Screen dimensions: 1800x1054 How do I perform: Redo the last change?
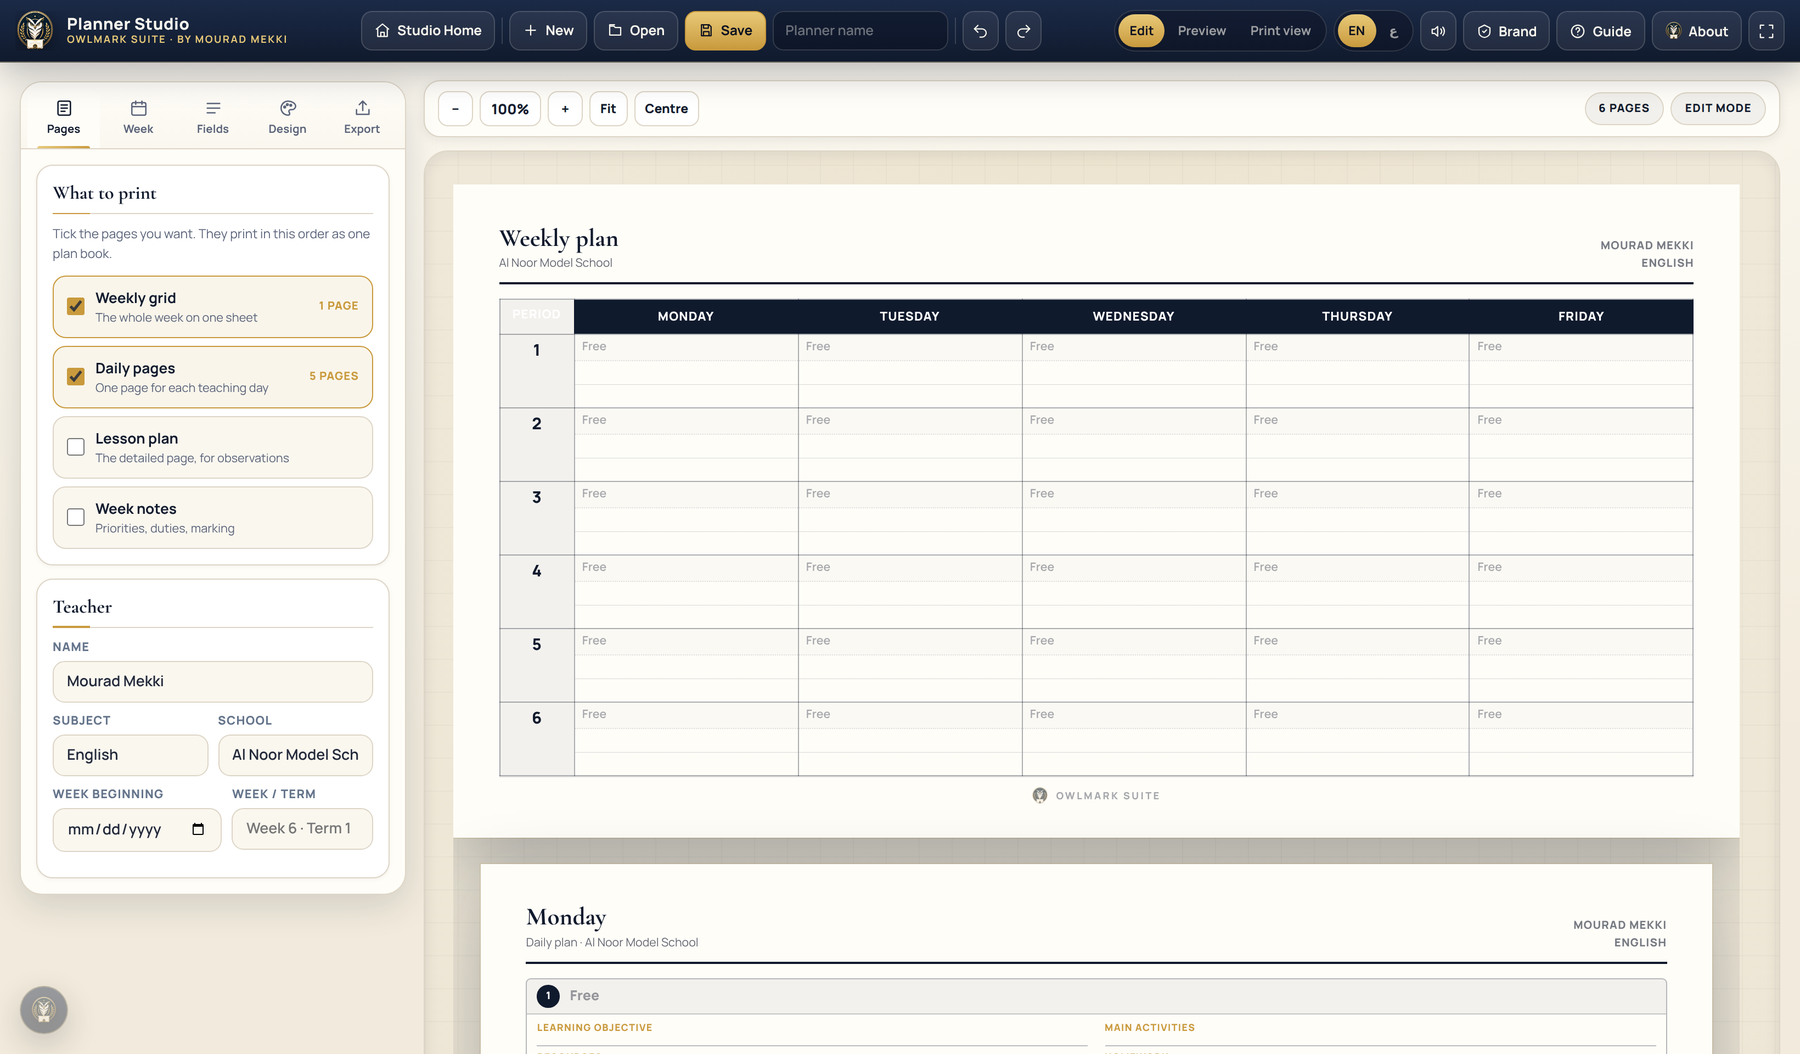pos(1023,31)
